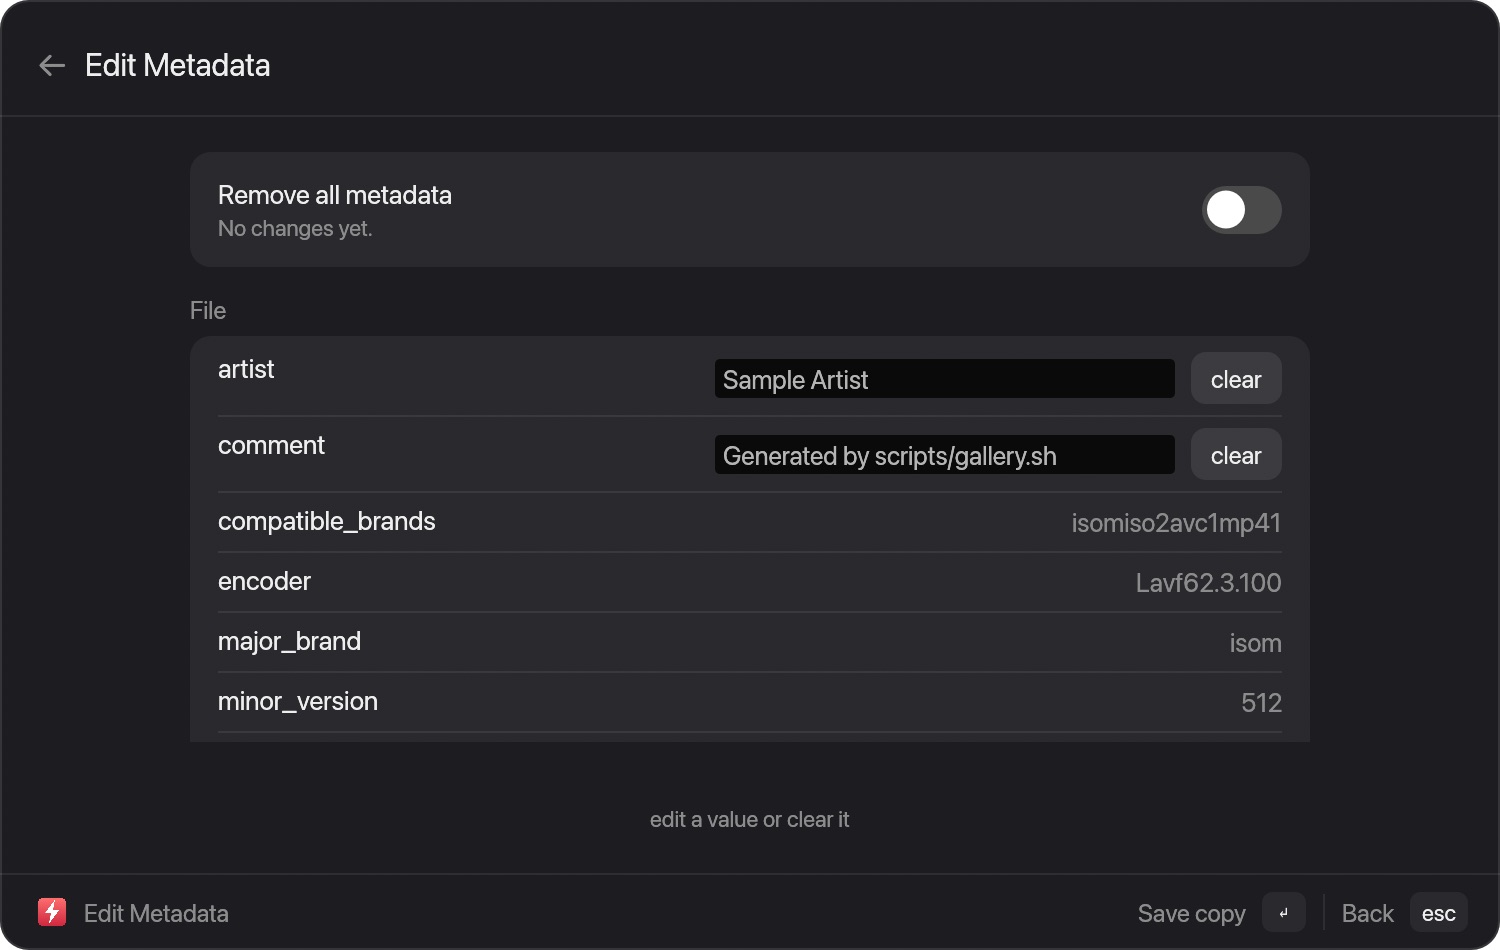Click the red lightning bolt app icon
Screen dimensions: 1500x950
(52, 912)
